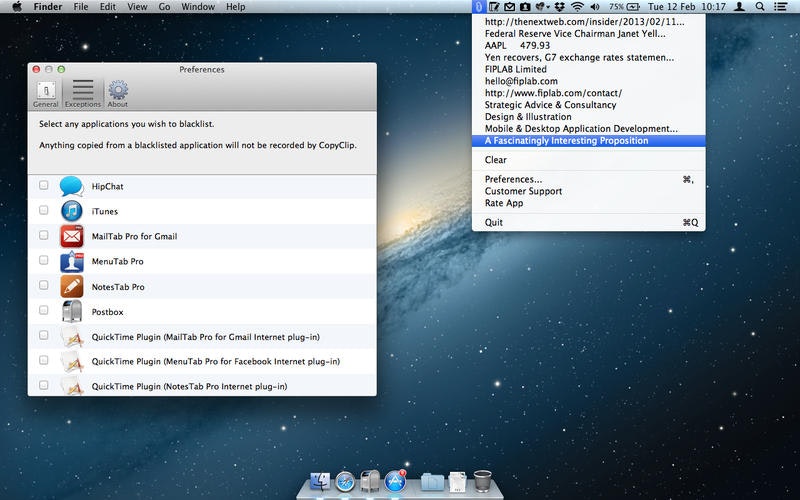Open the Finder menu
The height and width of the screenshot is (500, 800).
[47, 7]
